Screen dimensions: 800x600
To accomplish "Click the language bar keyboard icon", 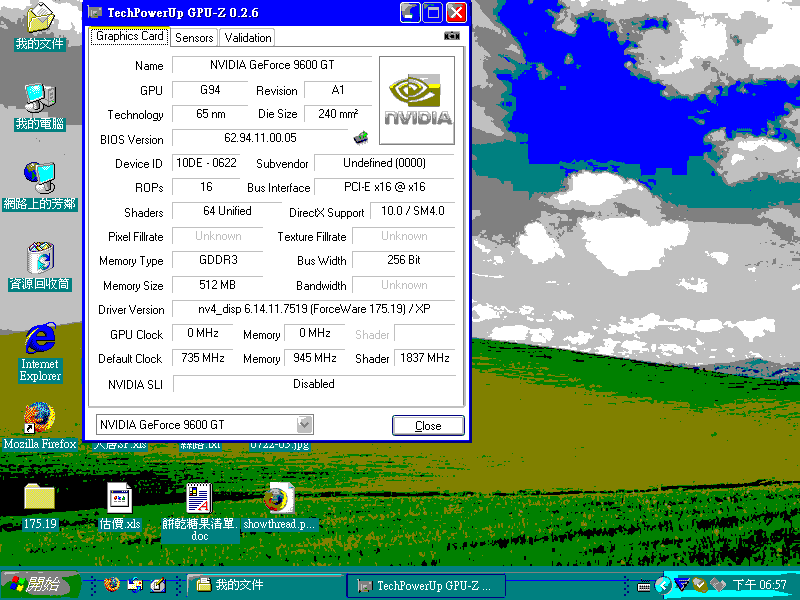I will [644, 586].
